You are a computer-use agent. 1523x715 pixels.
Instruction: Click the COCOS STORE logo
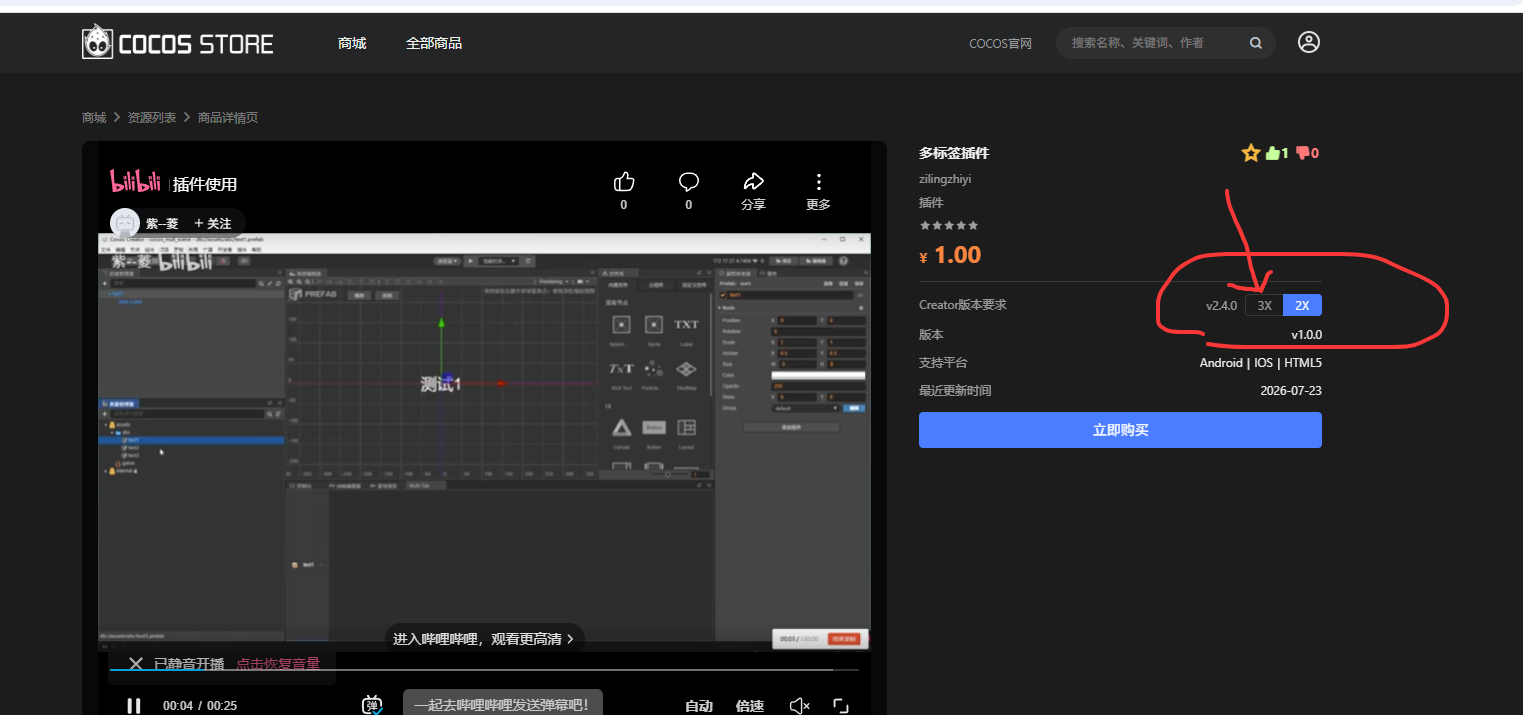pos(177,43)
